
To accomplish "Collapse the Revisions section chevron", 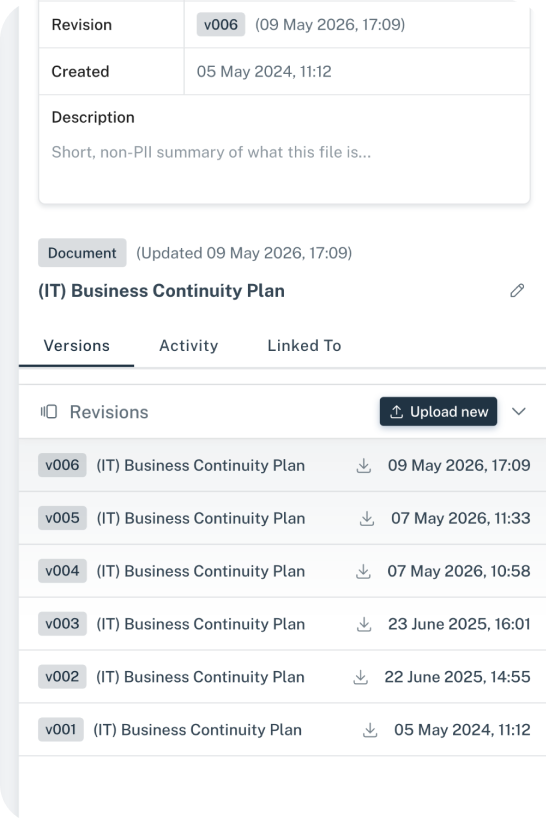I will click(x=519, y=411).
